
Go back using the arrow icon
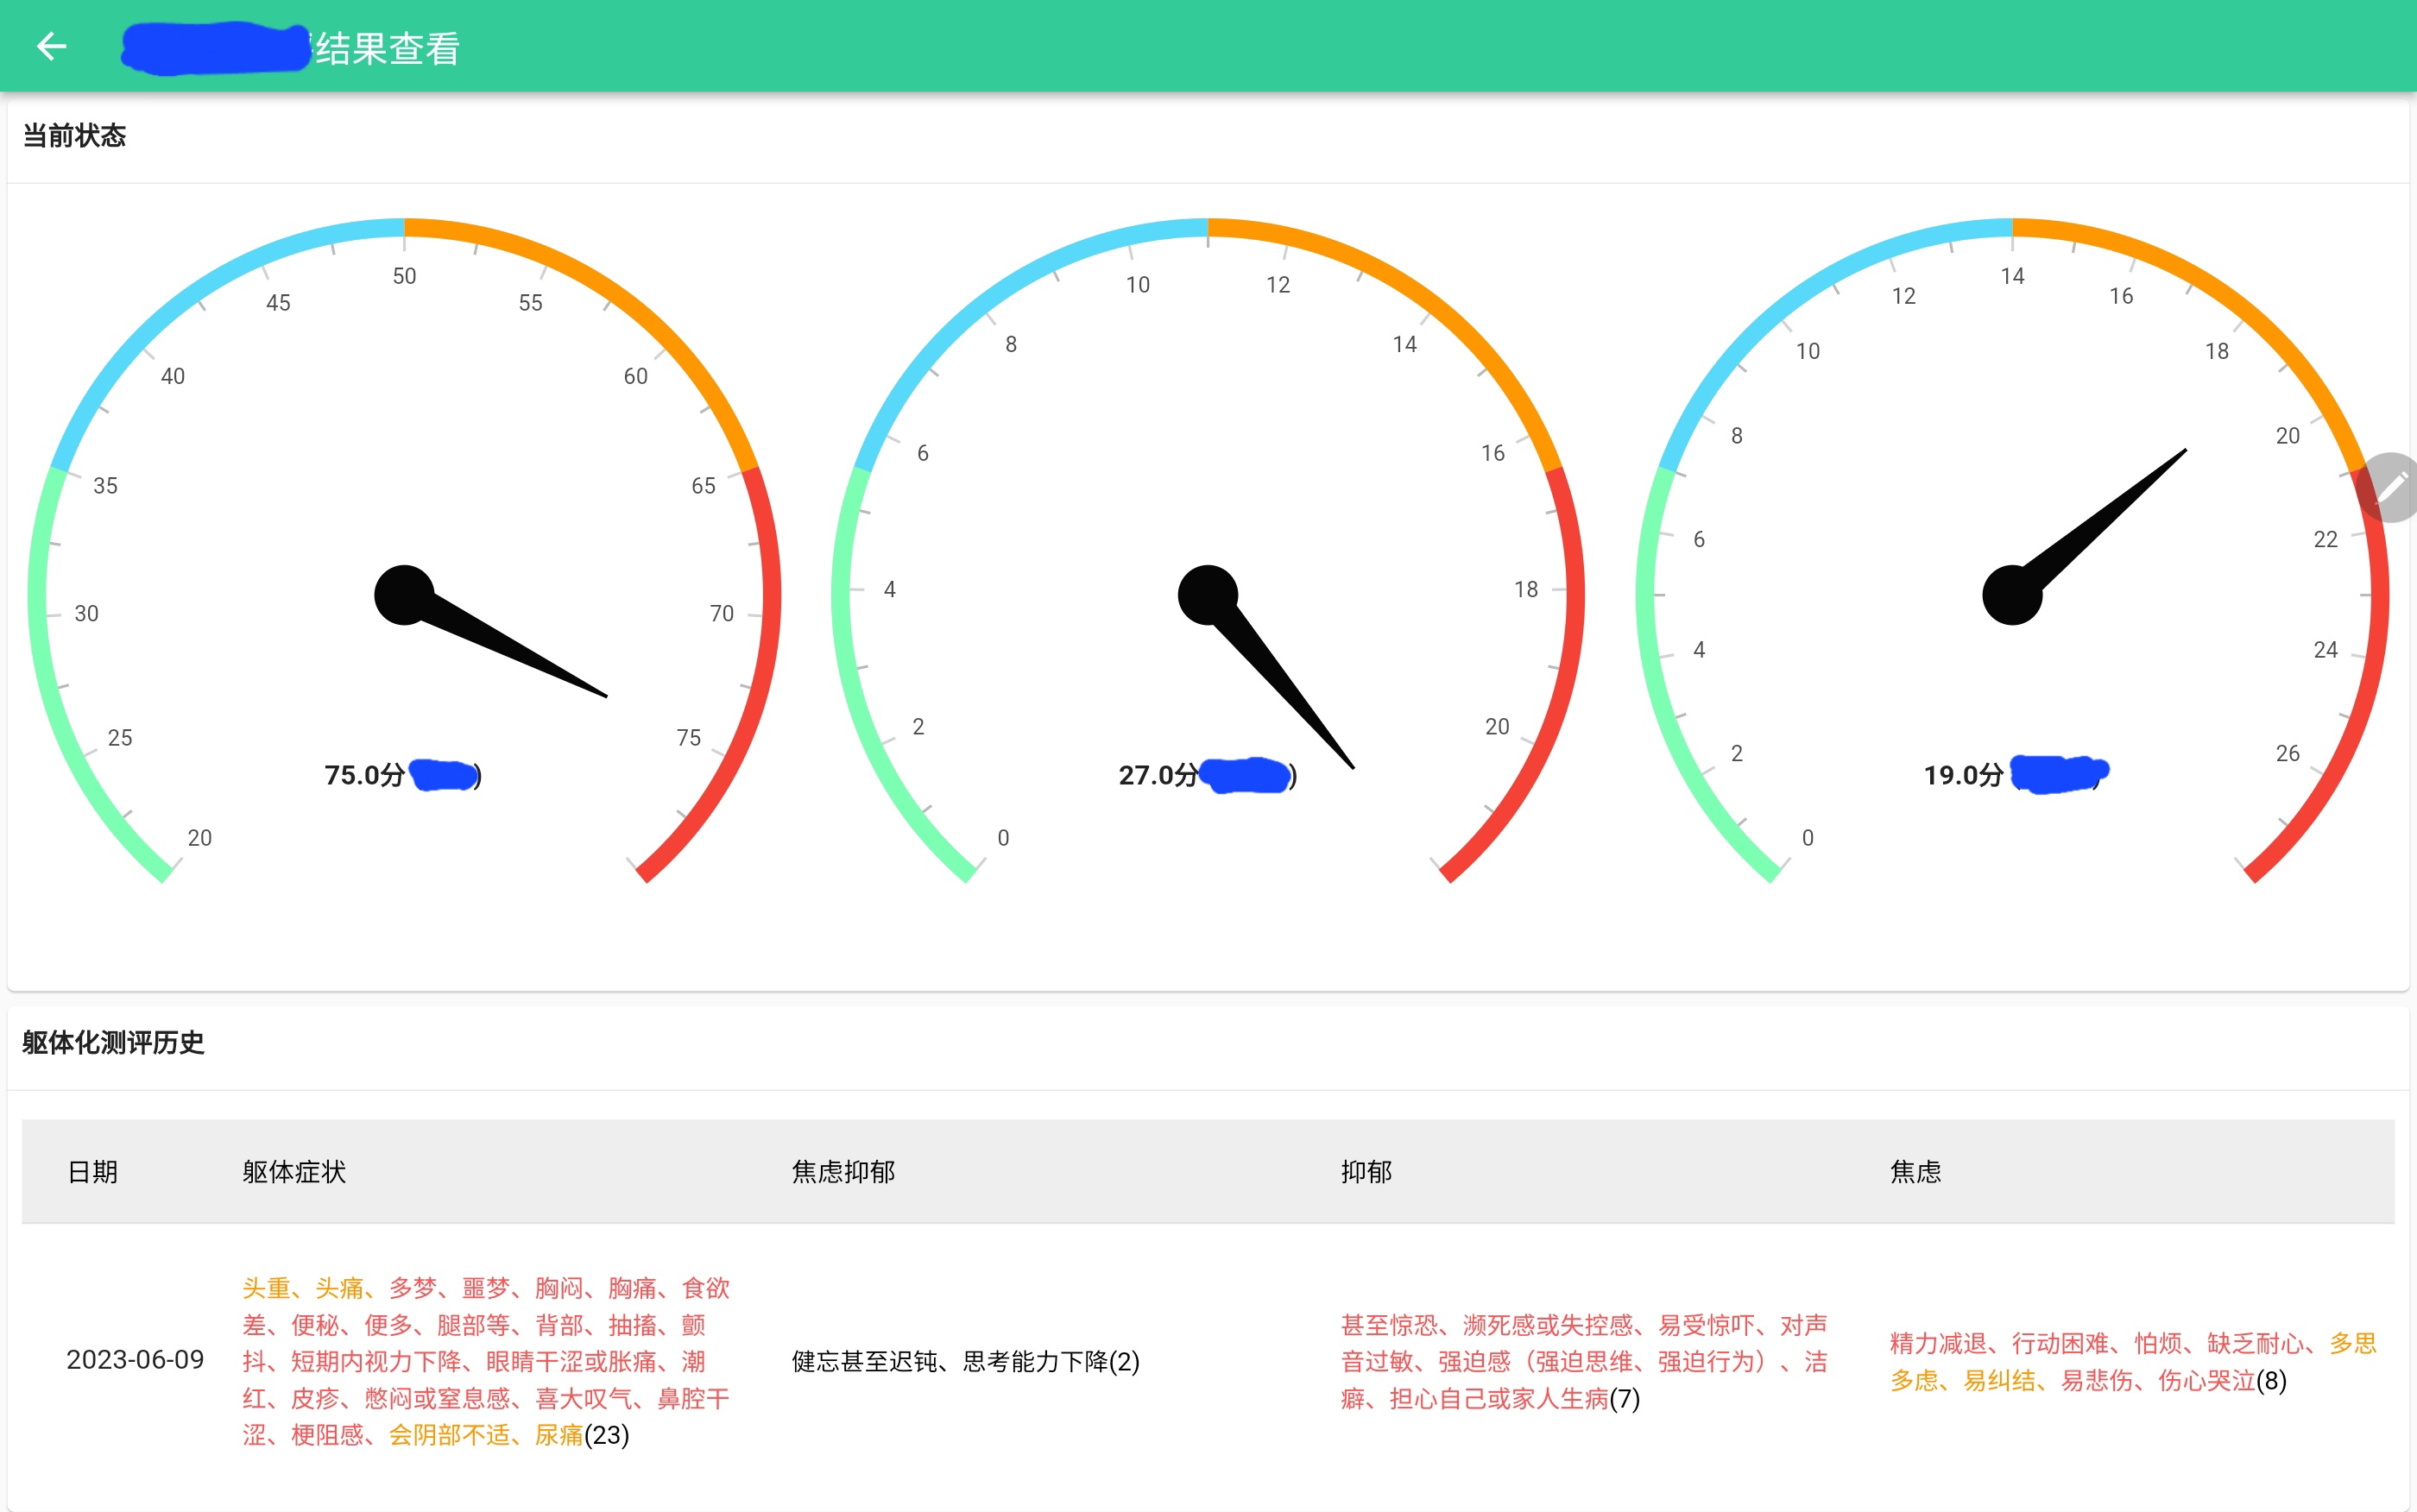pyautogui.click(x=51, y=46)
